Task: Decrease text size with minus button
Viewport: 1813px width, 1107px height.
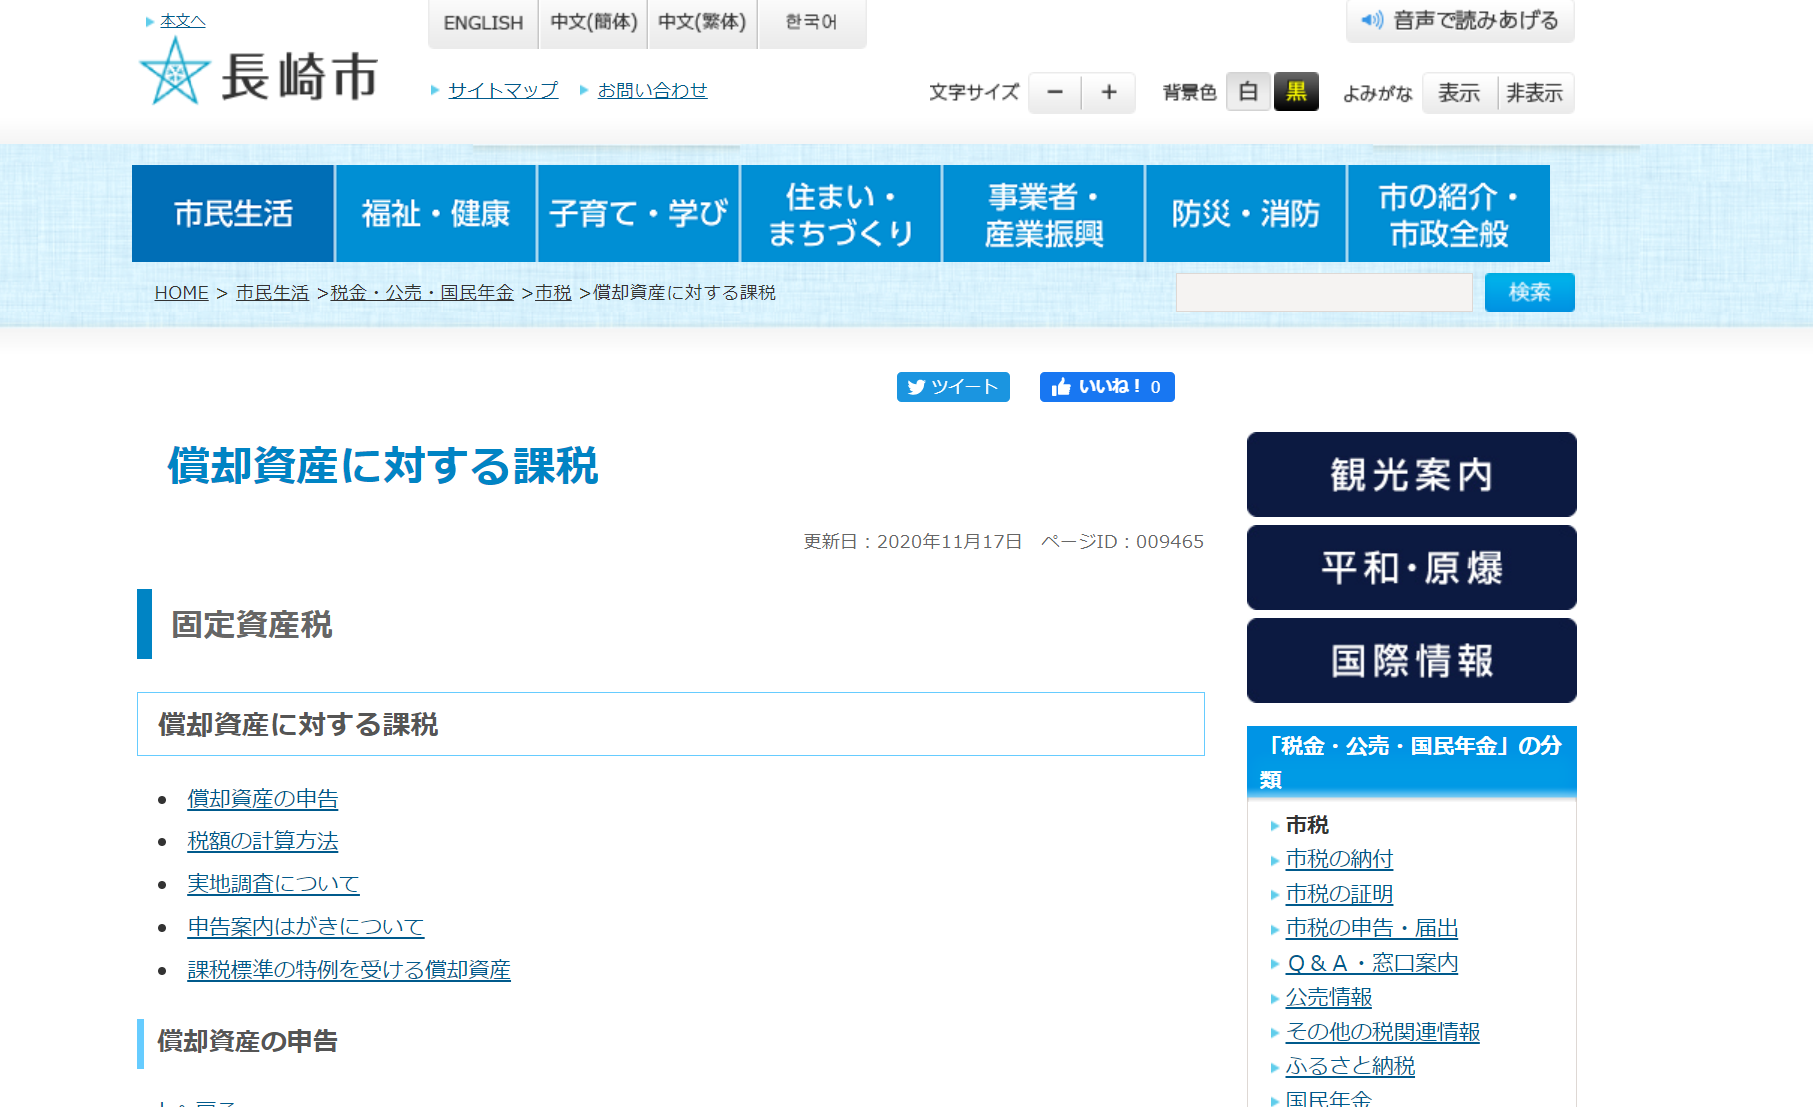Action: (x=1054, y=93)
